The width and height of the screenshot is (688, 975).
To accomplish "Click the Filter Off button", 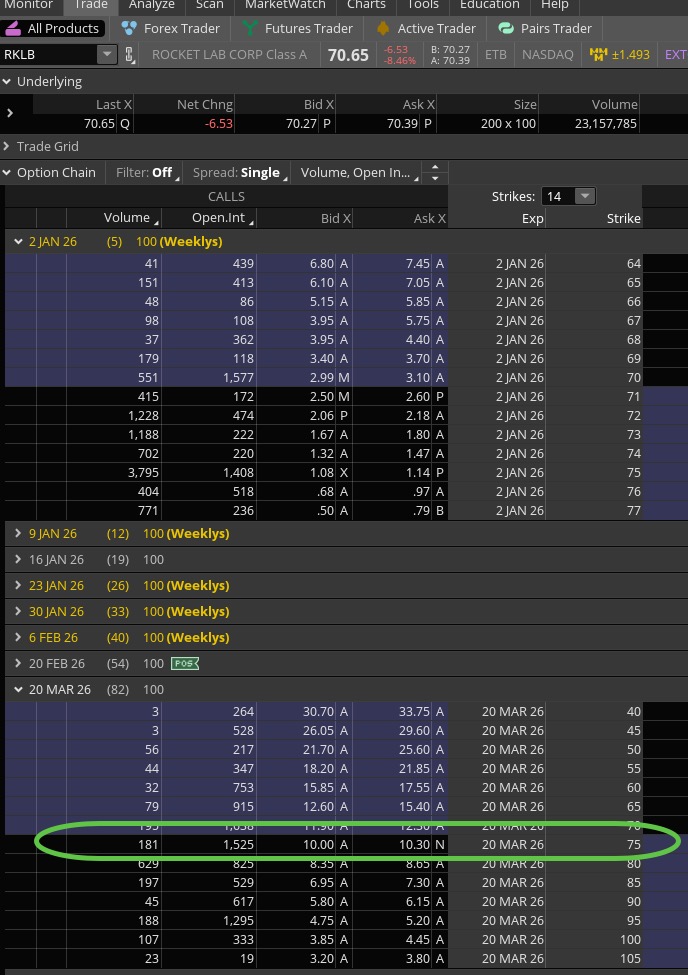I will pos(146,173).
